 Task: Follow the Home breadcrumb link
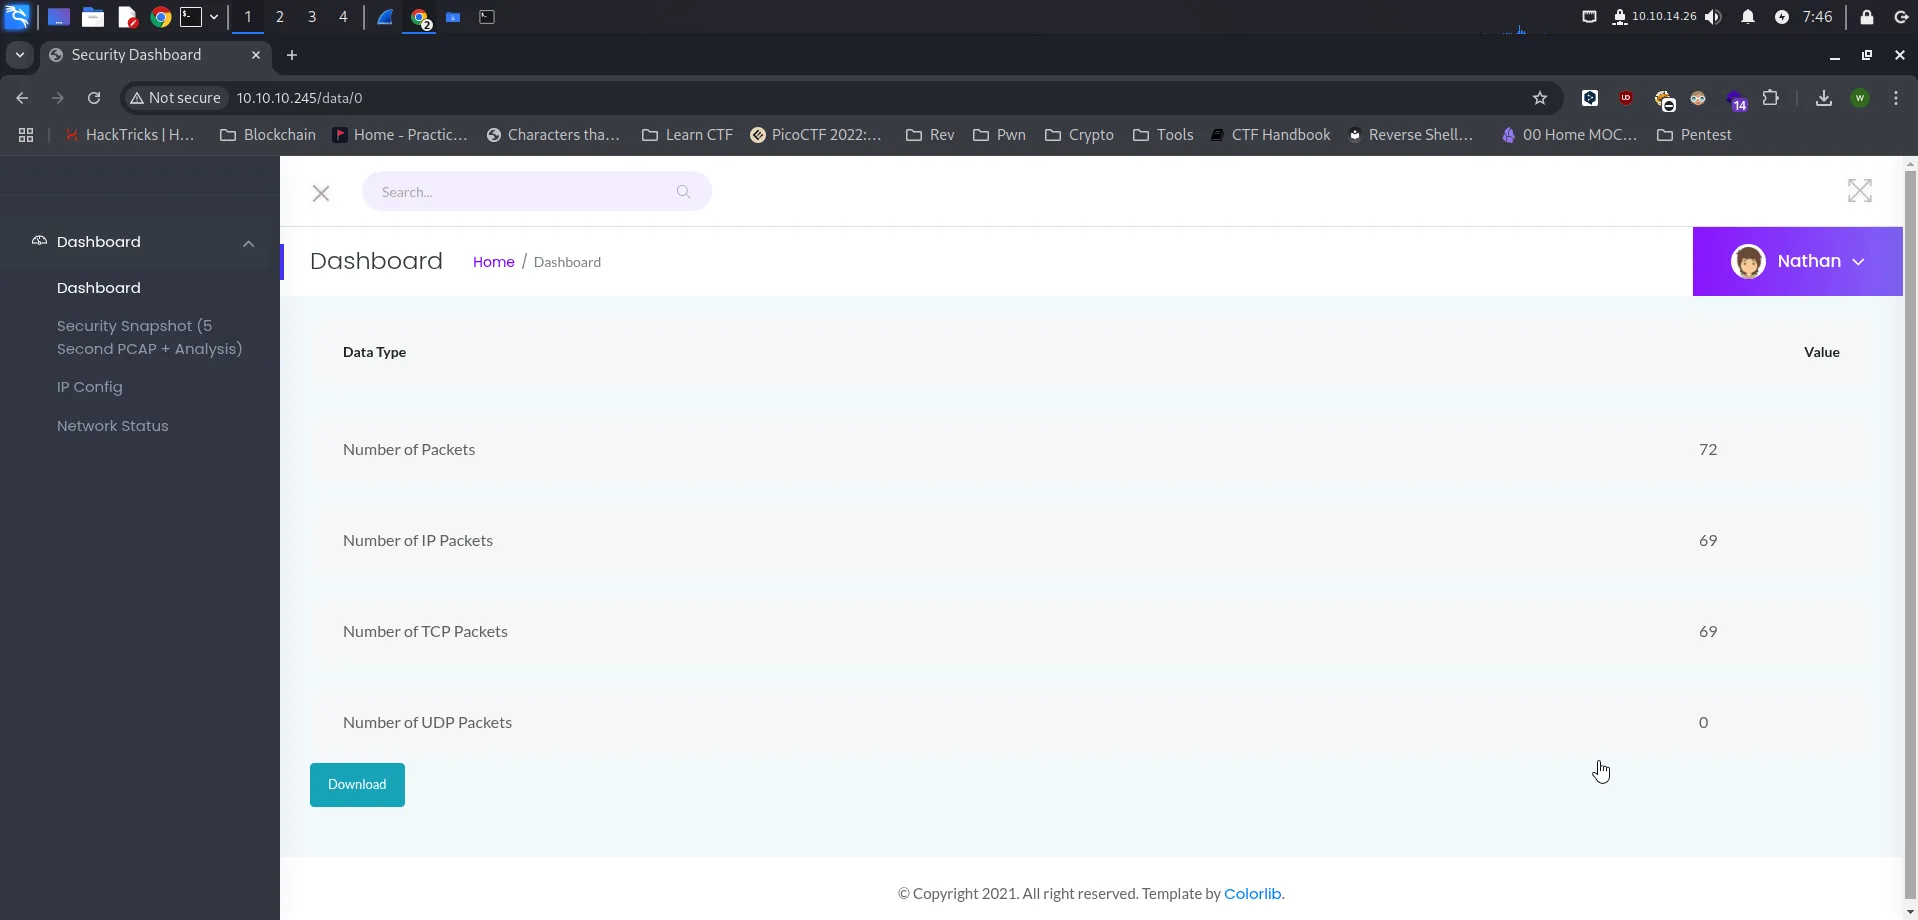click(493, 262)
